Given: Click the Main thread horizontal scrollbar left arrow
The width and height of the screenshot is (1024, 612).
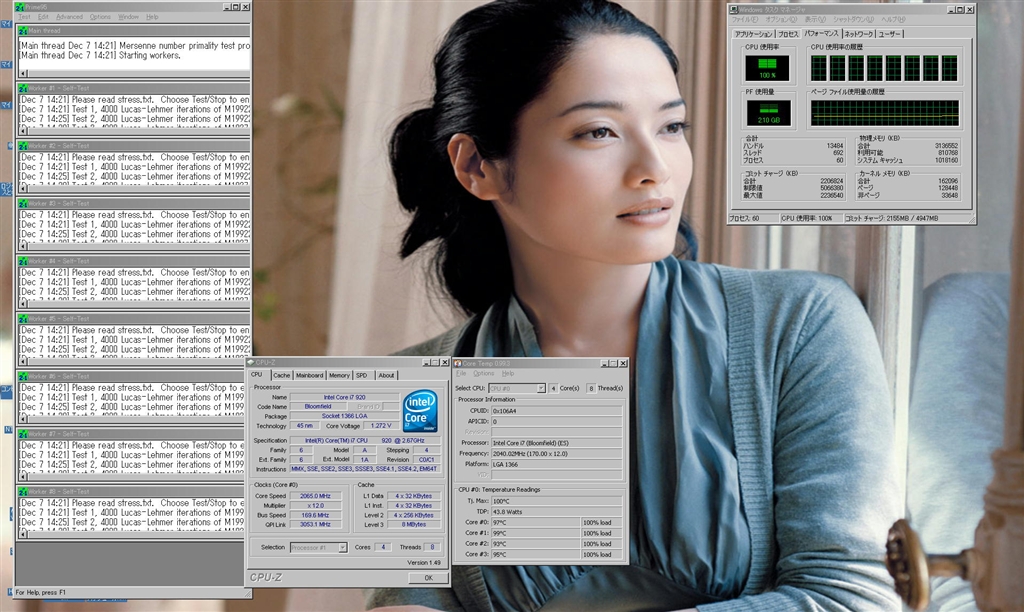Looking at the screenshot, I should (x=22, y=73).
